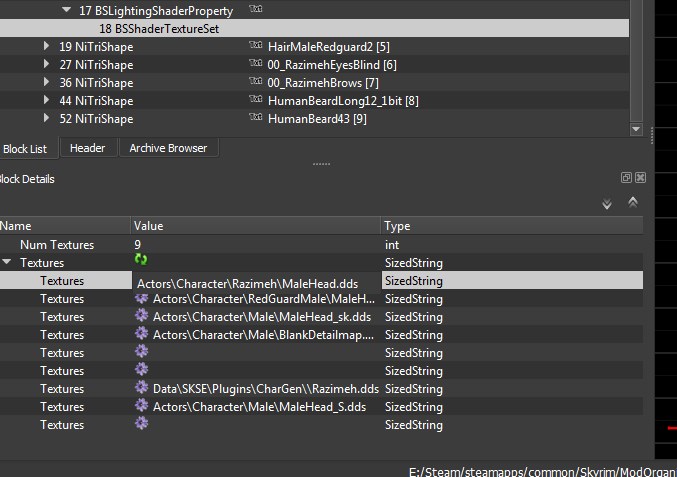Expand the 44 NiTriShape node
Viewport: 677px width, 477px height.
coord(46,100)
